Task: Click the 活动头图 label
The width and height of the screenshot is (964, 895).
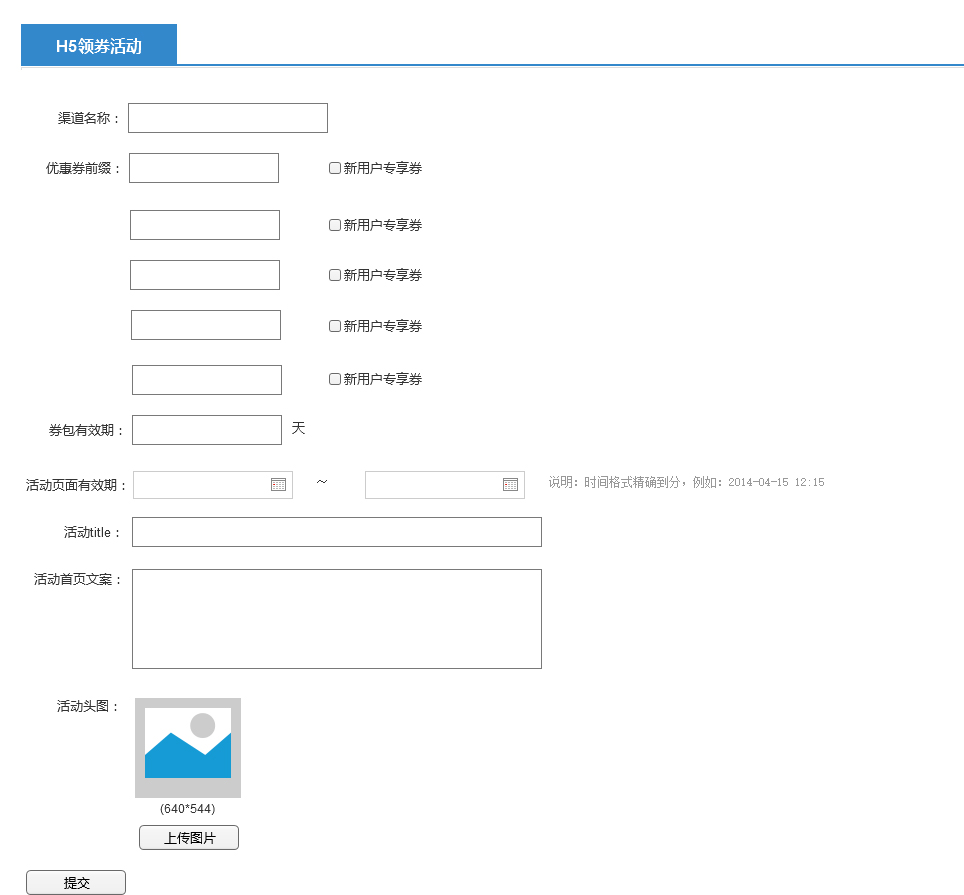Action: coord(88,706)
